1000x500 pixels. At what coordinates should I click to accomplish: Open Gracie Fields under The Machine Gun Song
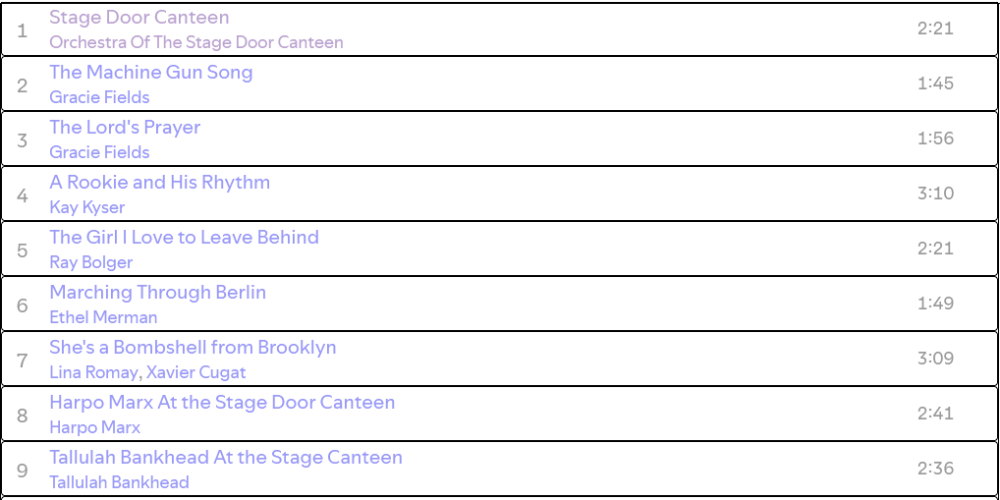click(x=100, y=98)
